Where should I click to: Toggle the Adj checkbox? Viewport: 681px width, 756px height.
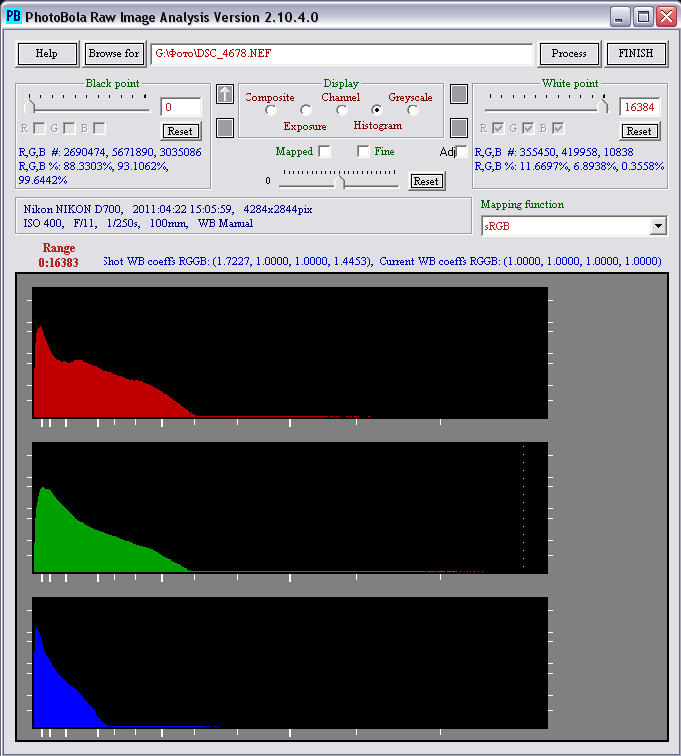click(462, 151)
